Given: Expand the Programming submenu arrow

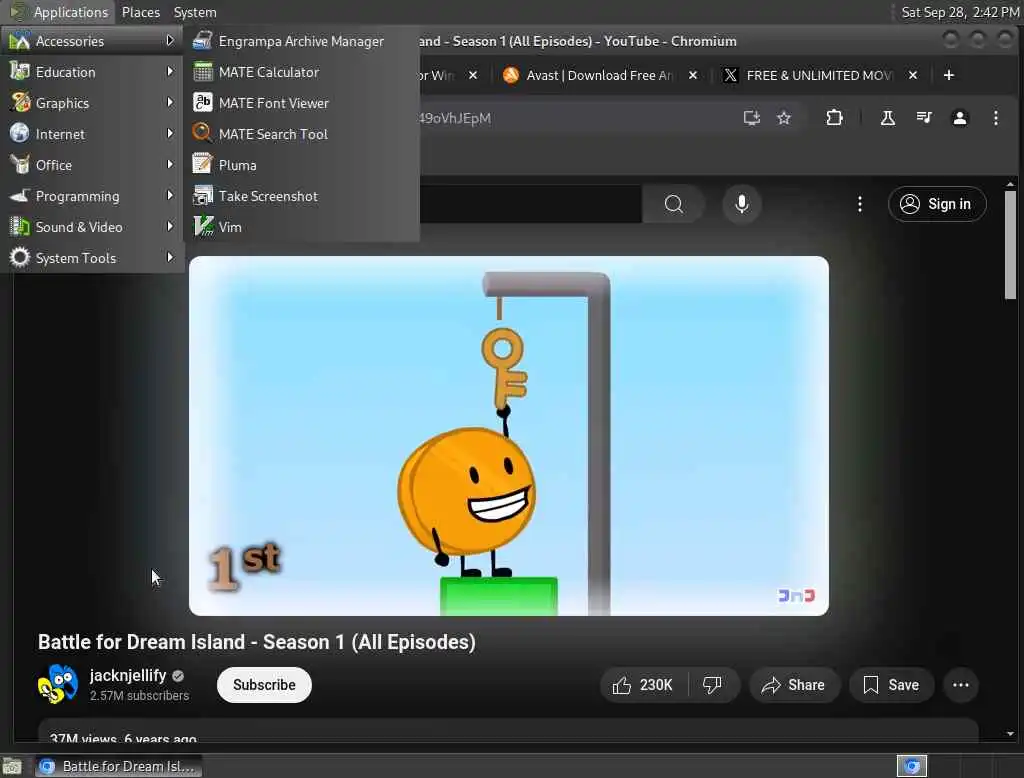Looking at the screenshot, I should 170,195.
